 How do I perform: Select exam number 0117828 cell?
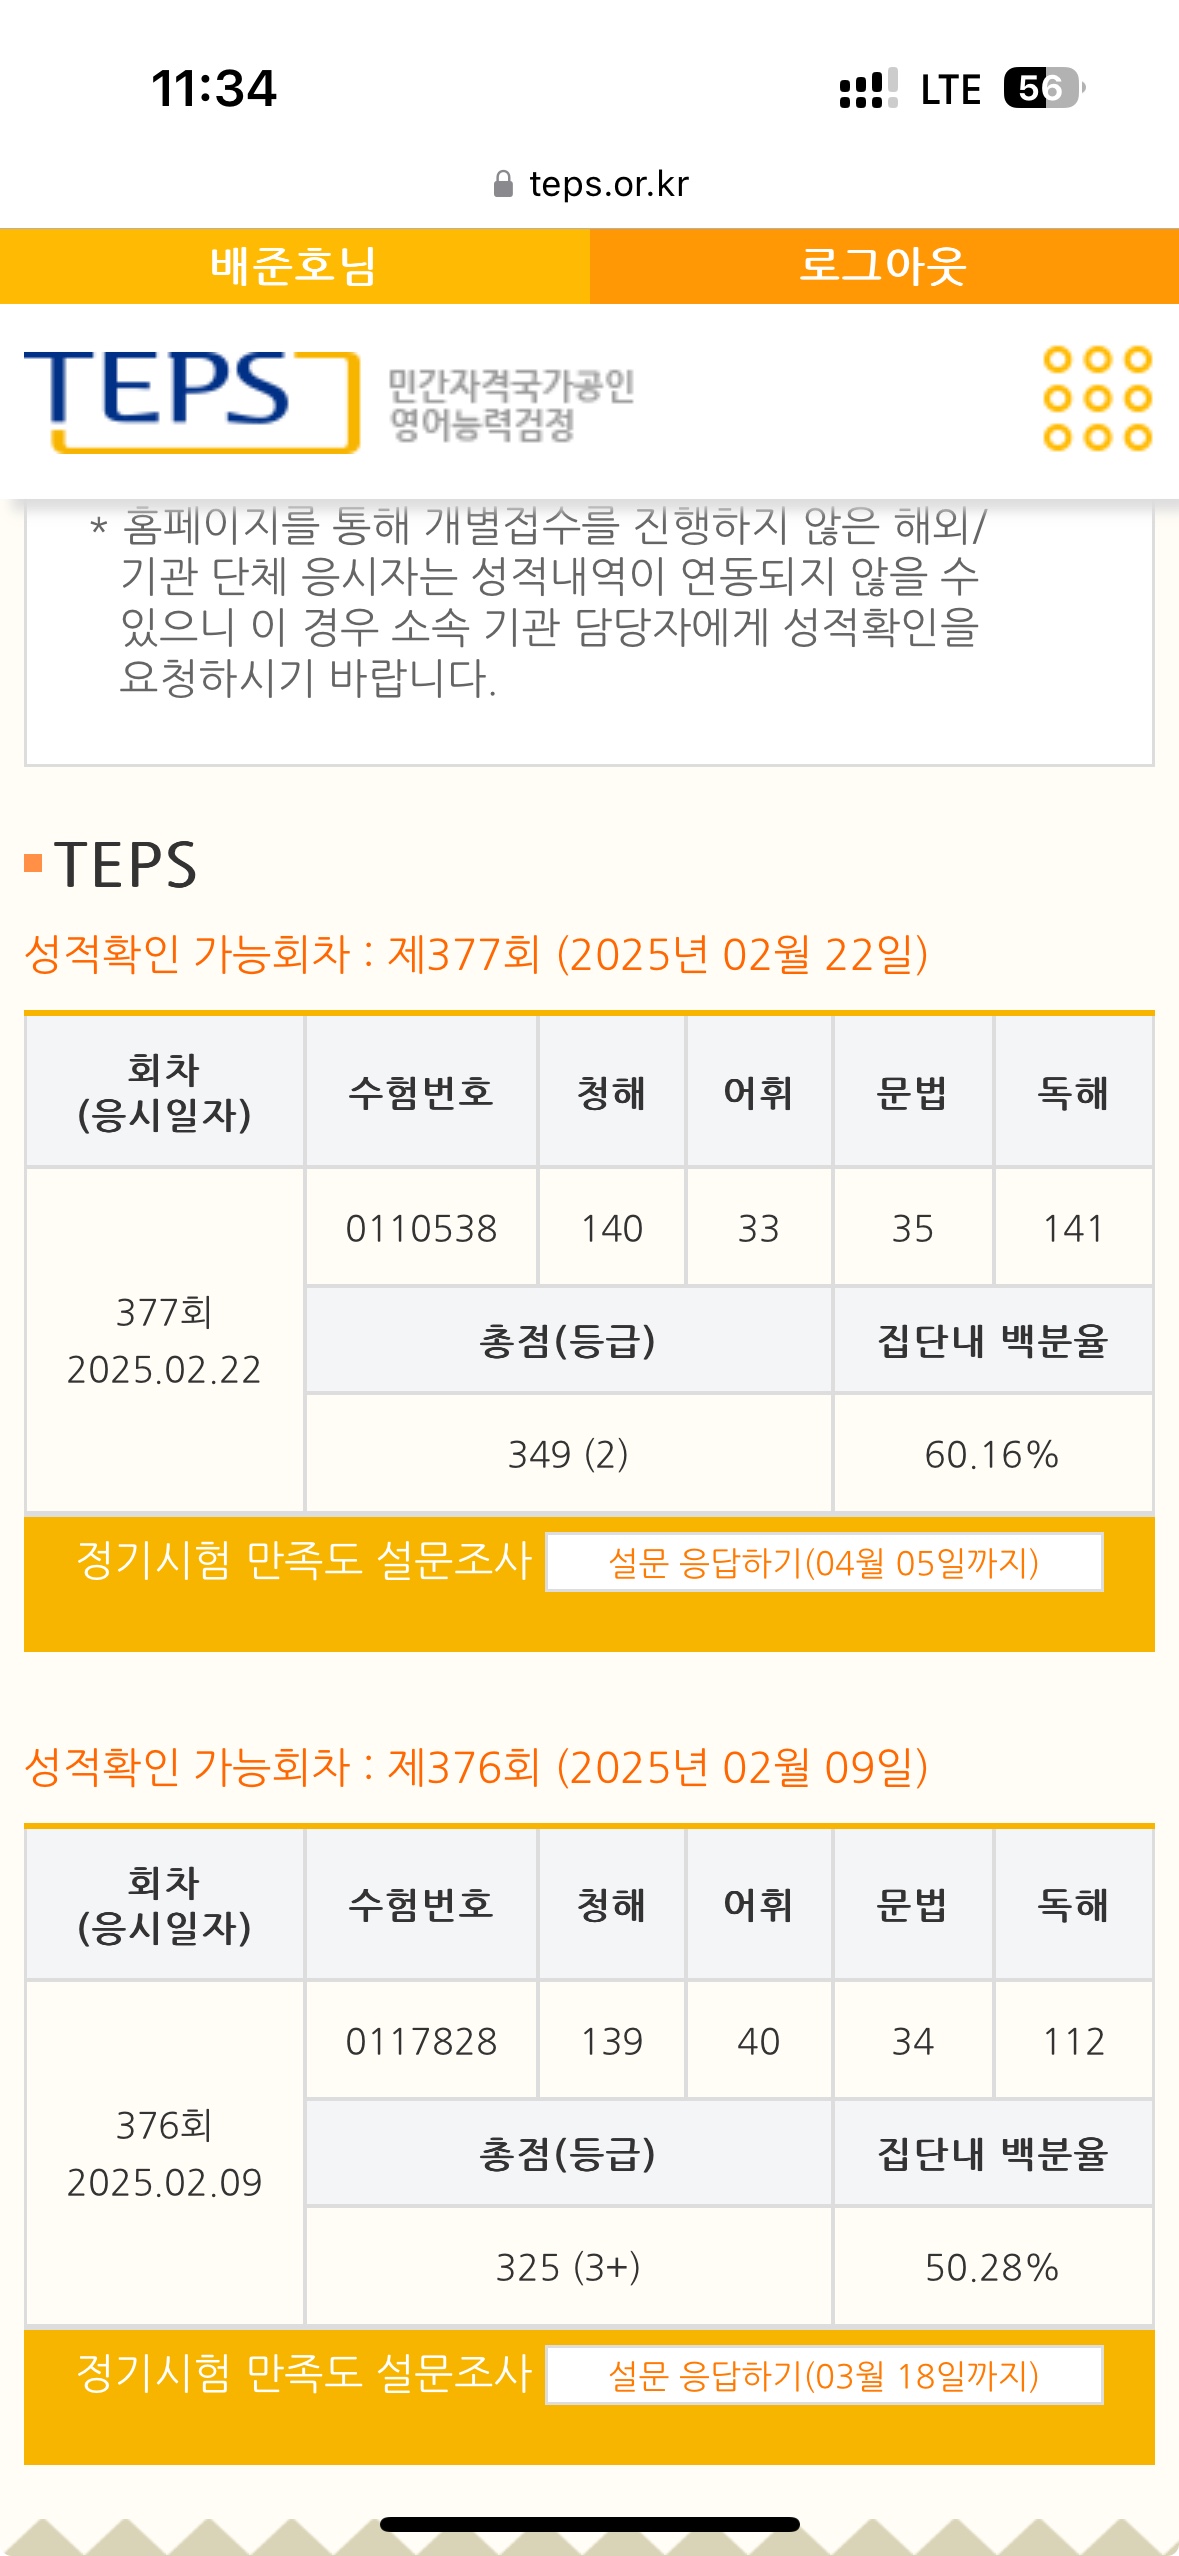click(x=421, y=2041)
